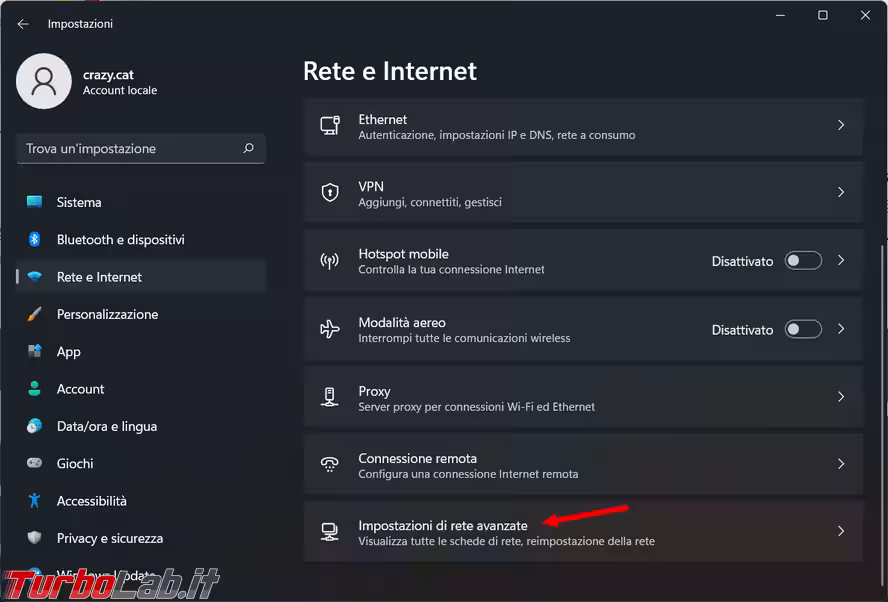Turn on Modalità aereo switch
The height and width of the screenshot is (602, 888).
coord(803,329)
